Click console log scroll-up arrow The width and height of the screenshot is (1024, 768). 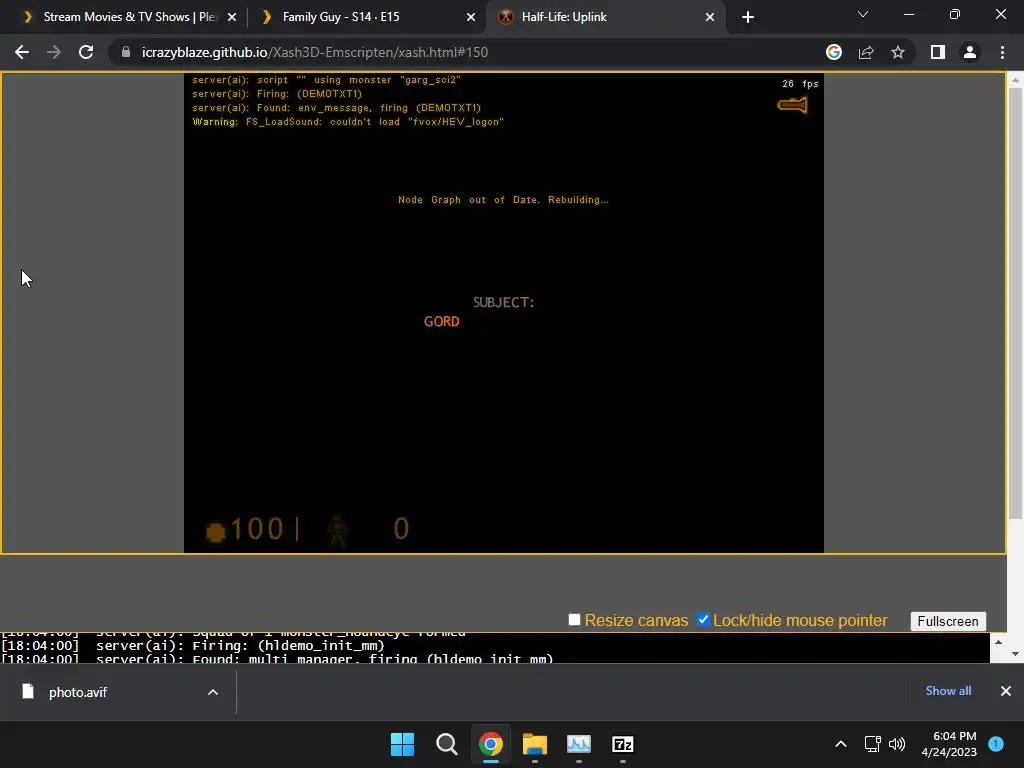[998, 641]
